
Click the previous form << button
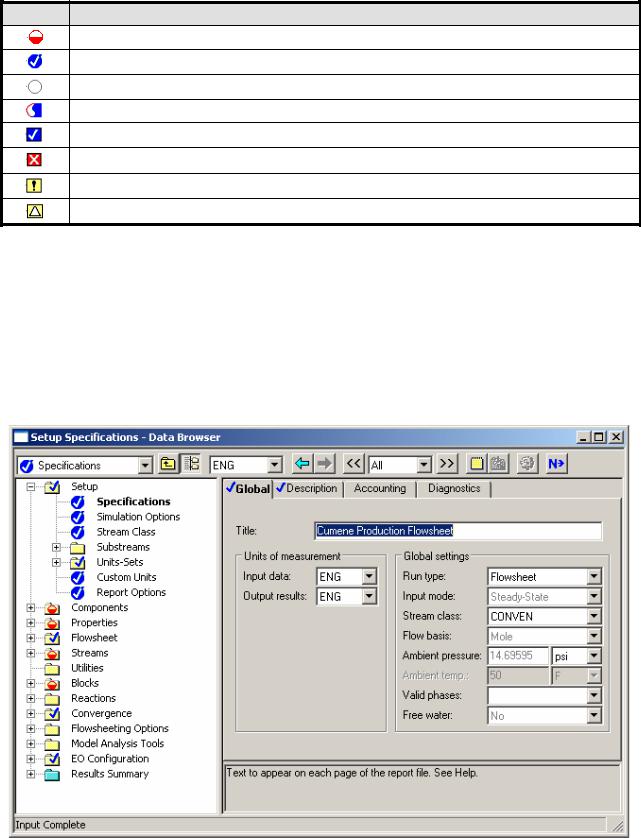[x=354, y=463]
